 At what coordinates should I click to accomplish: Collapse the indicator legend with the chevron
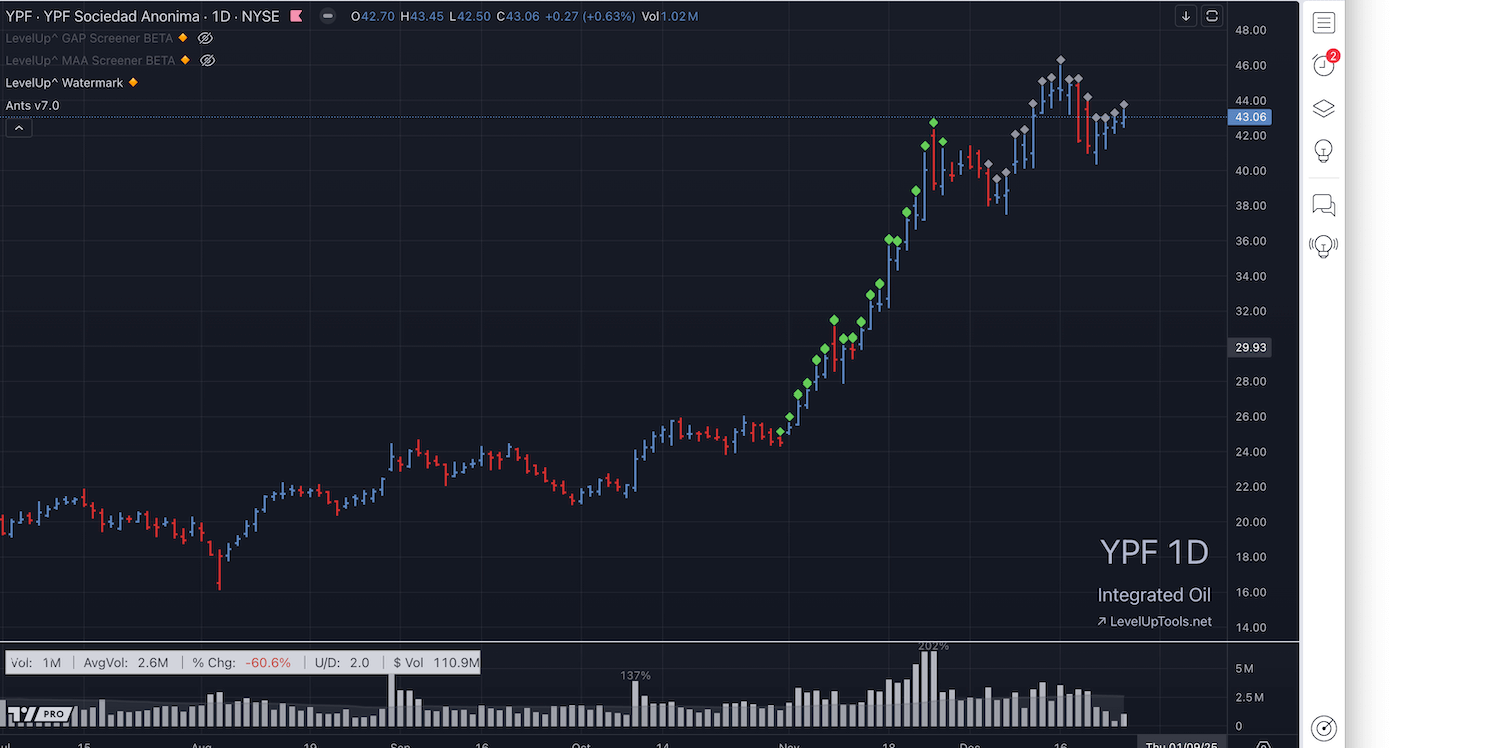click(18, 127)
